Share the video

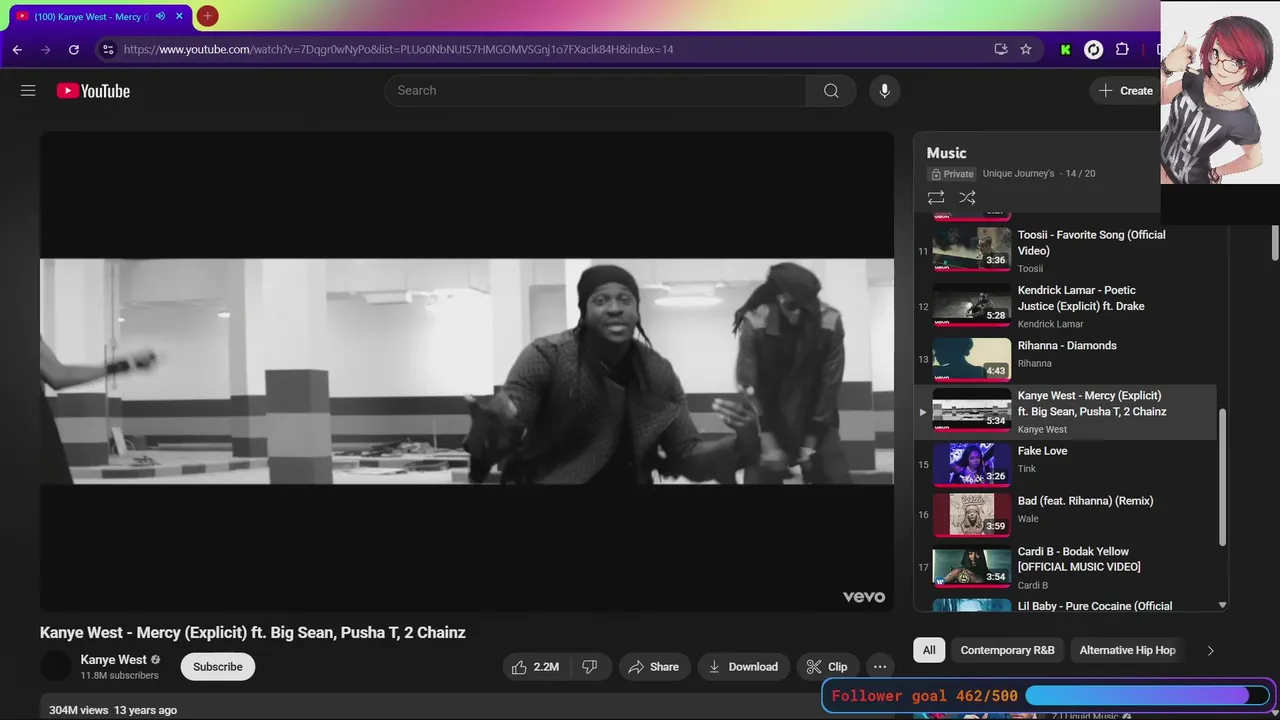[x=654, y=667]
